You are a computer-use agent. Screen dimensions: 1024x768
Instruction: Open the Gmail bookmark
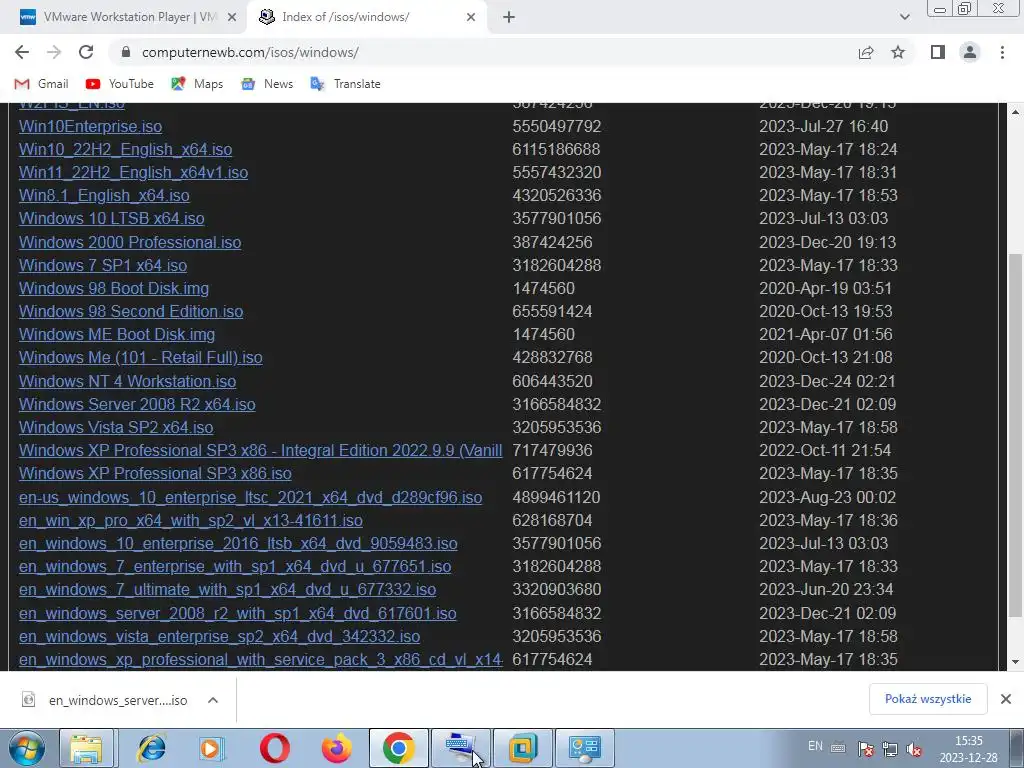pos(41,84)
